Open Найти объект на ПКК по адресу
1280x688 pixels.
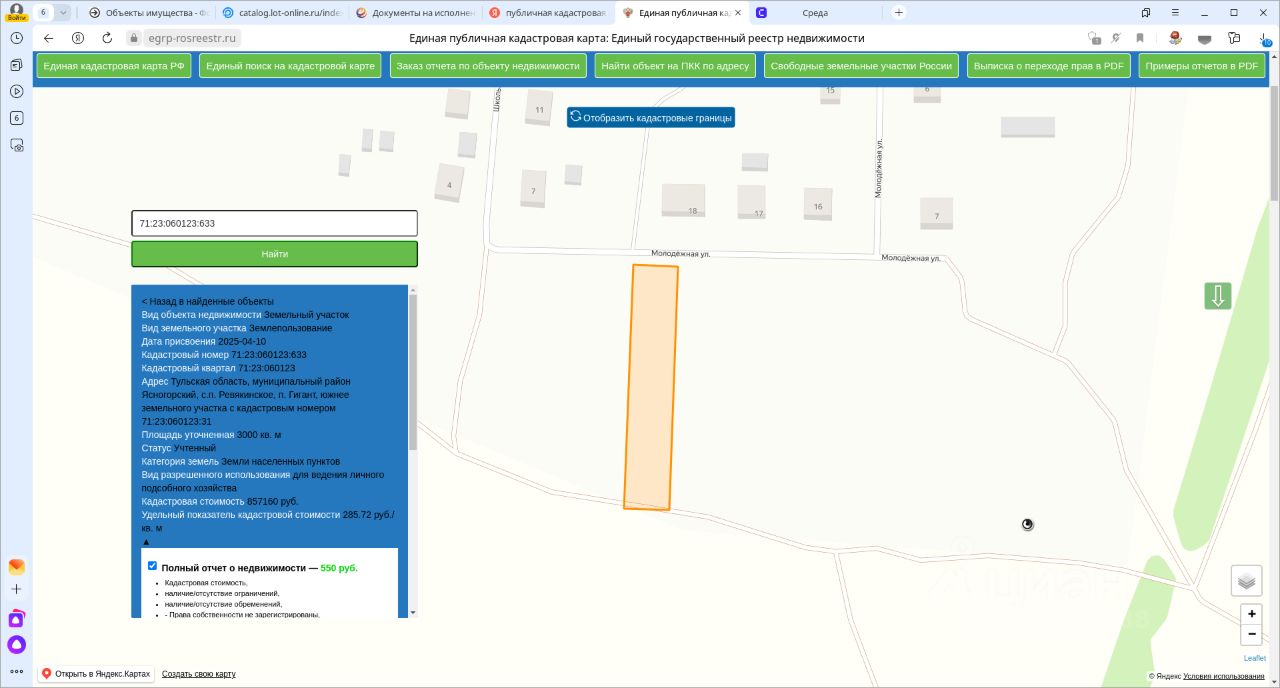tap(675, 65)
